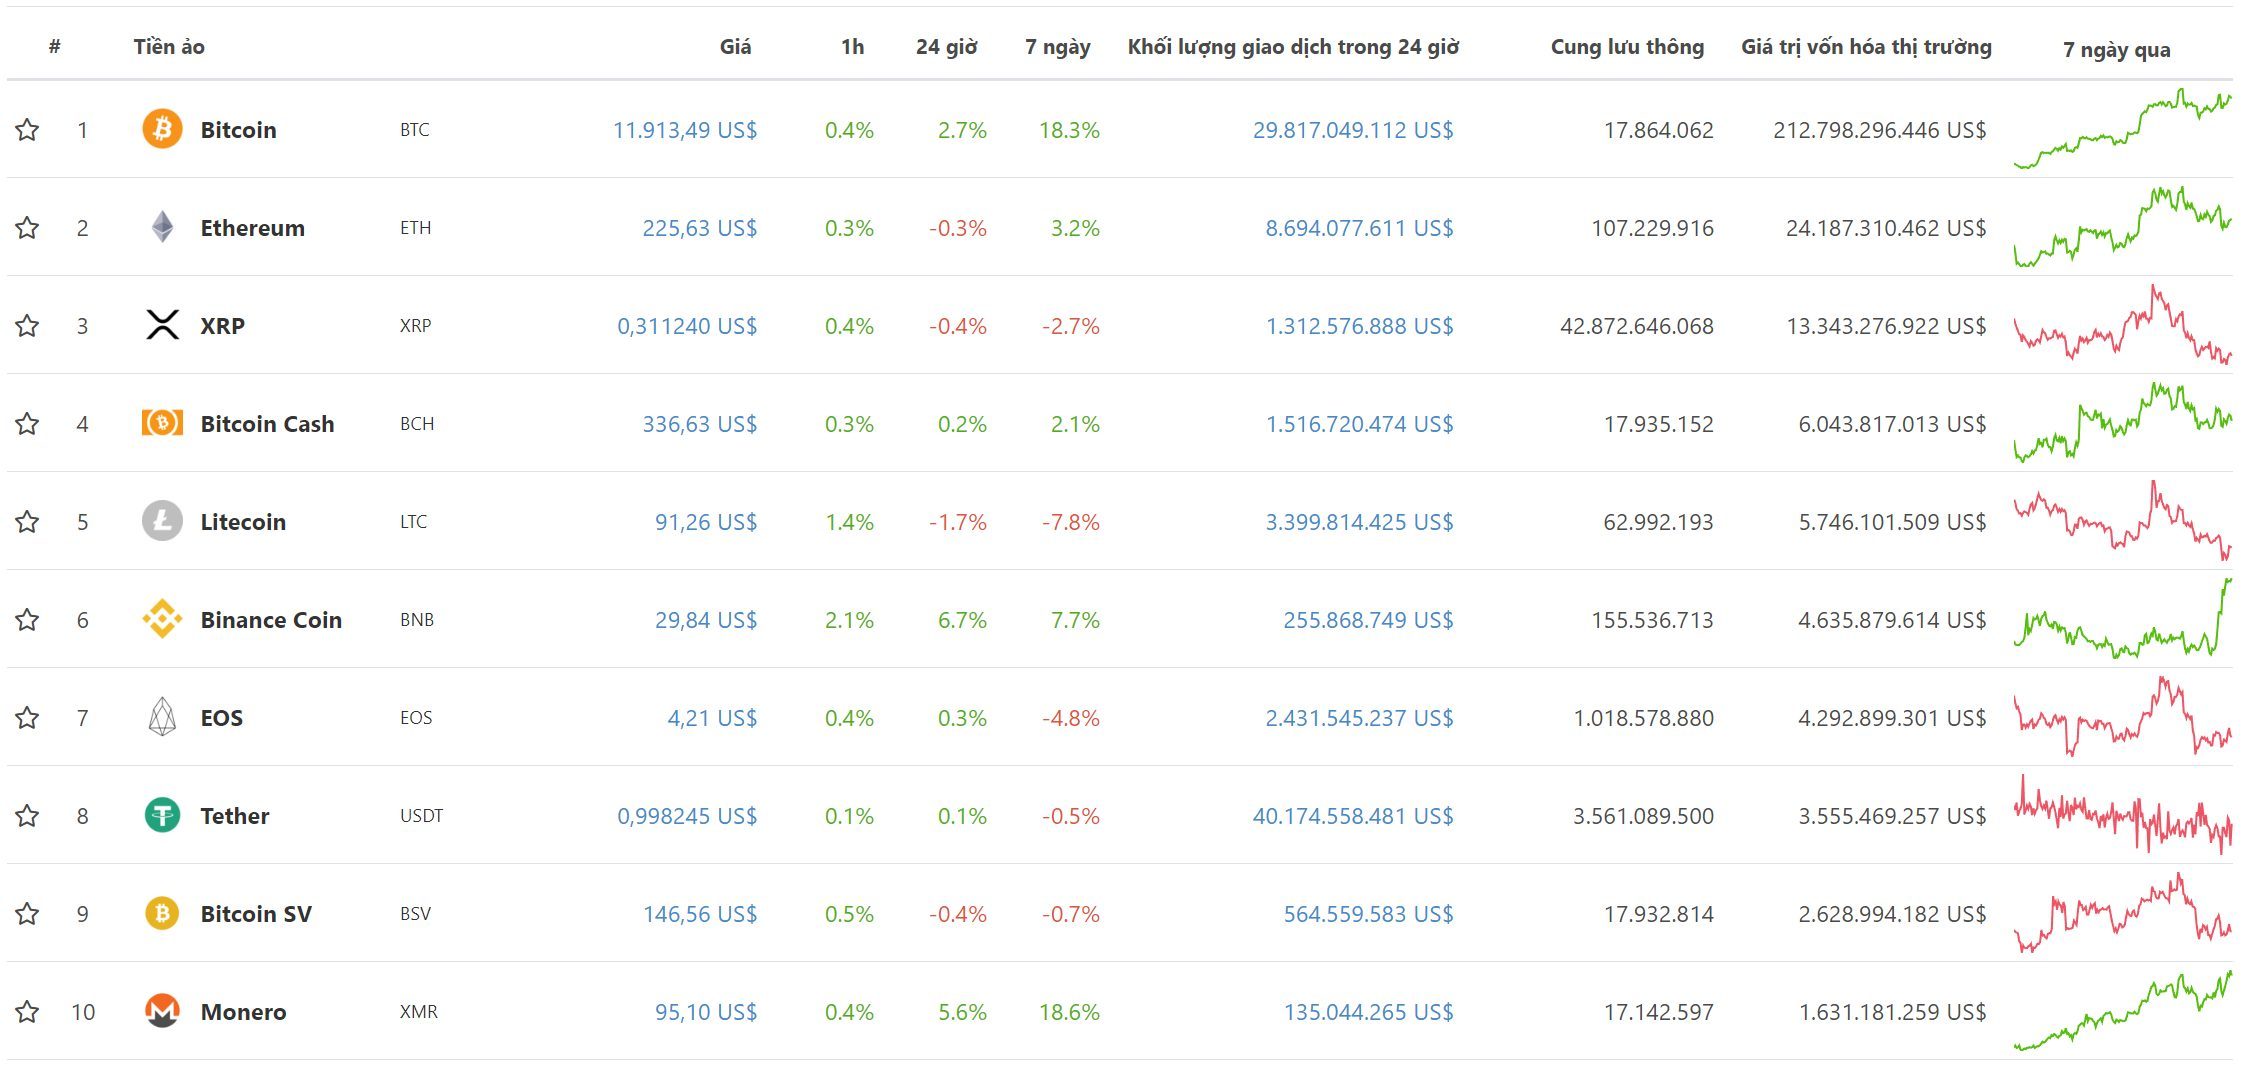Open the Monero name link
Screen dimensions: 2245x1065
point(243,1011)
